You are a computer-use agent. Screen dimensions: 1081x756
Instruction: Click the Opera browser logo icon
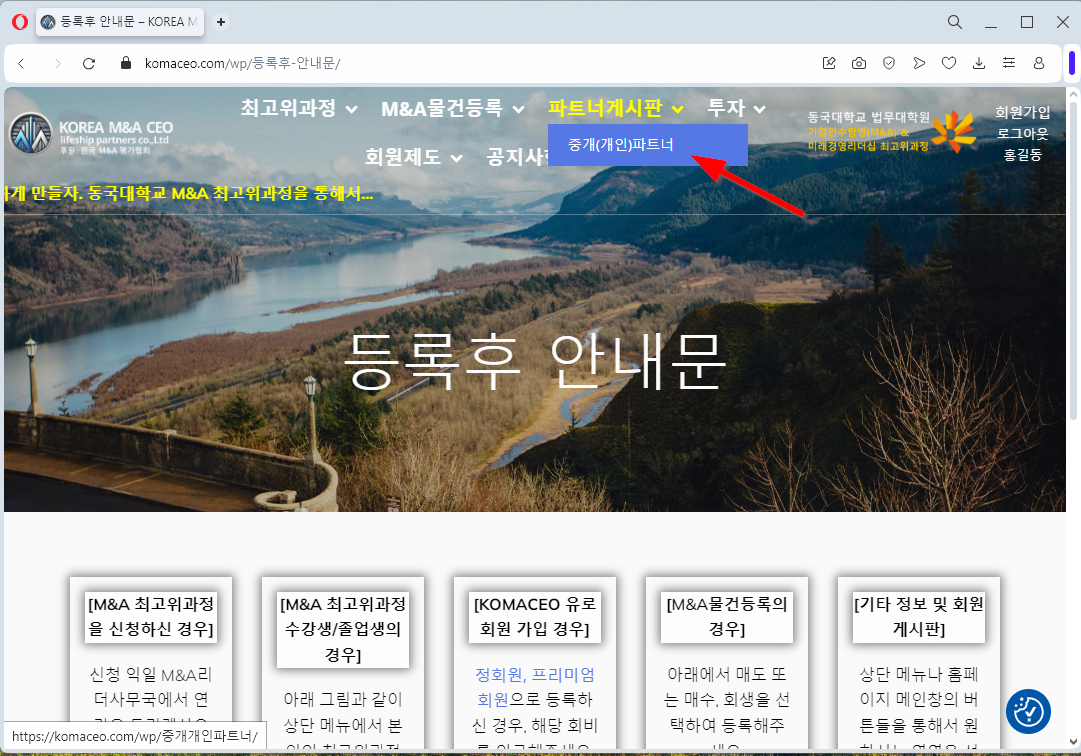[20, 22]
